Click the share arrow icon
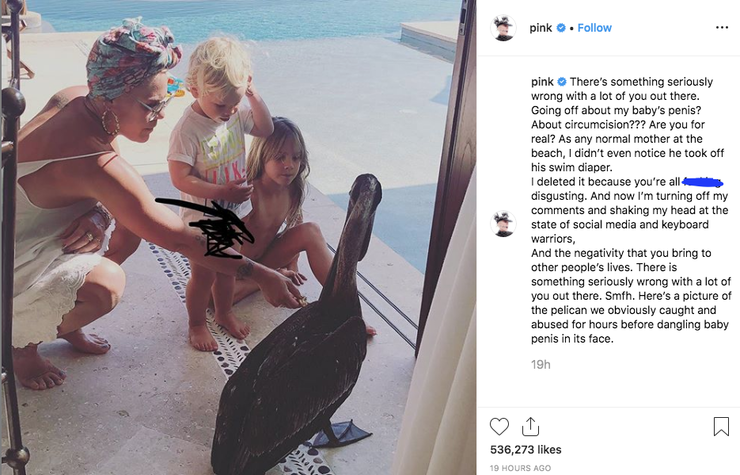Screen dimensions: 740x475 pos(530,426)
